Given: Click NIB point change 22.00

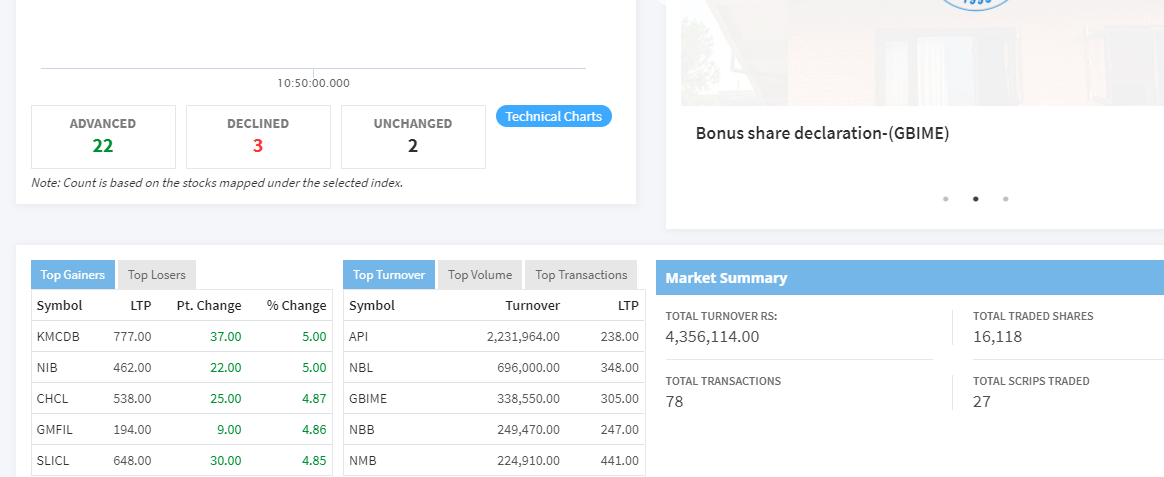Looking at the screenshot, I should tap(226, 368).
